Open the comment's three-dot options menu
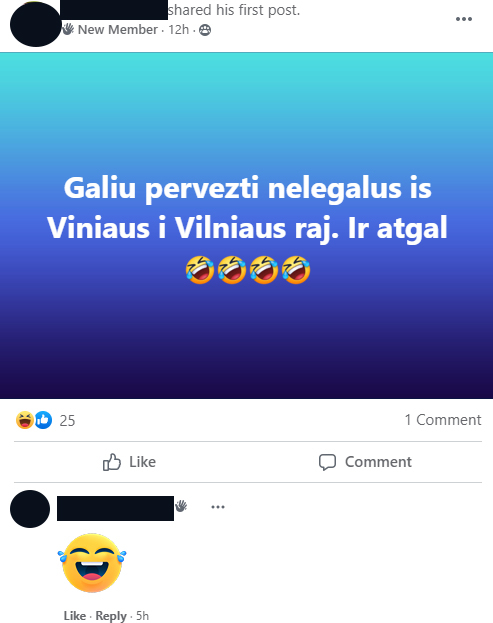This screenshot has height=623, width=493. [218, 507]
